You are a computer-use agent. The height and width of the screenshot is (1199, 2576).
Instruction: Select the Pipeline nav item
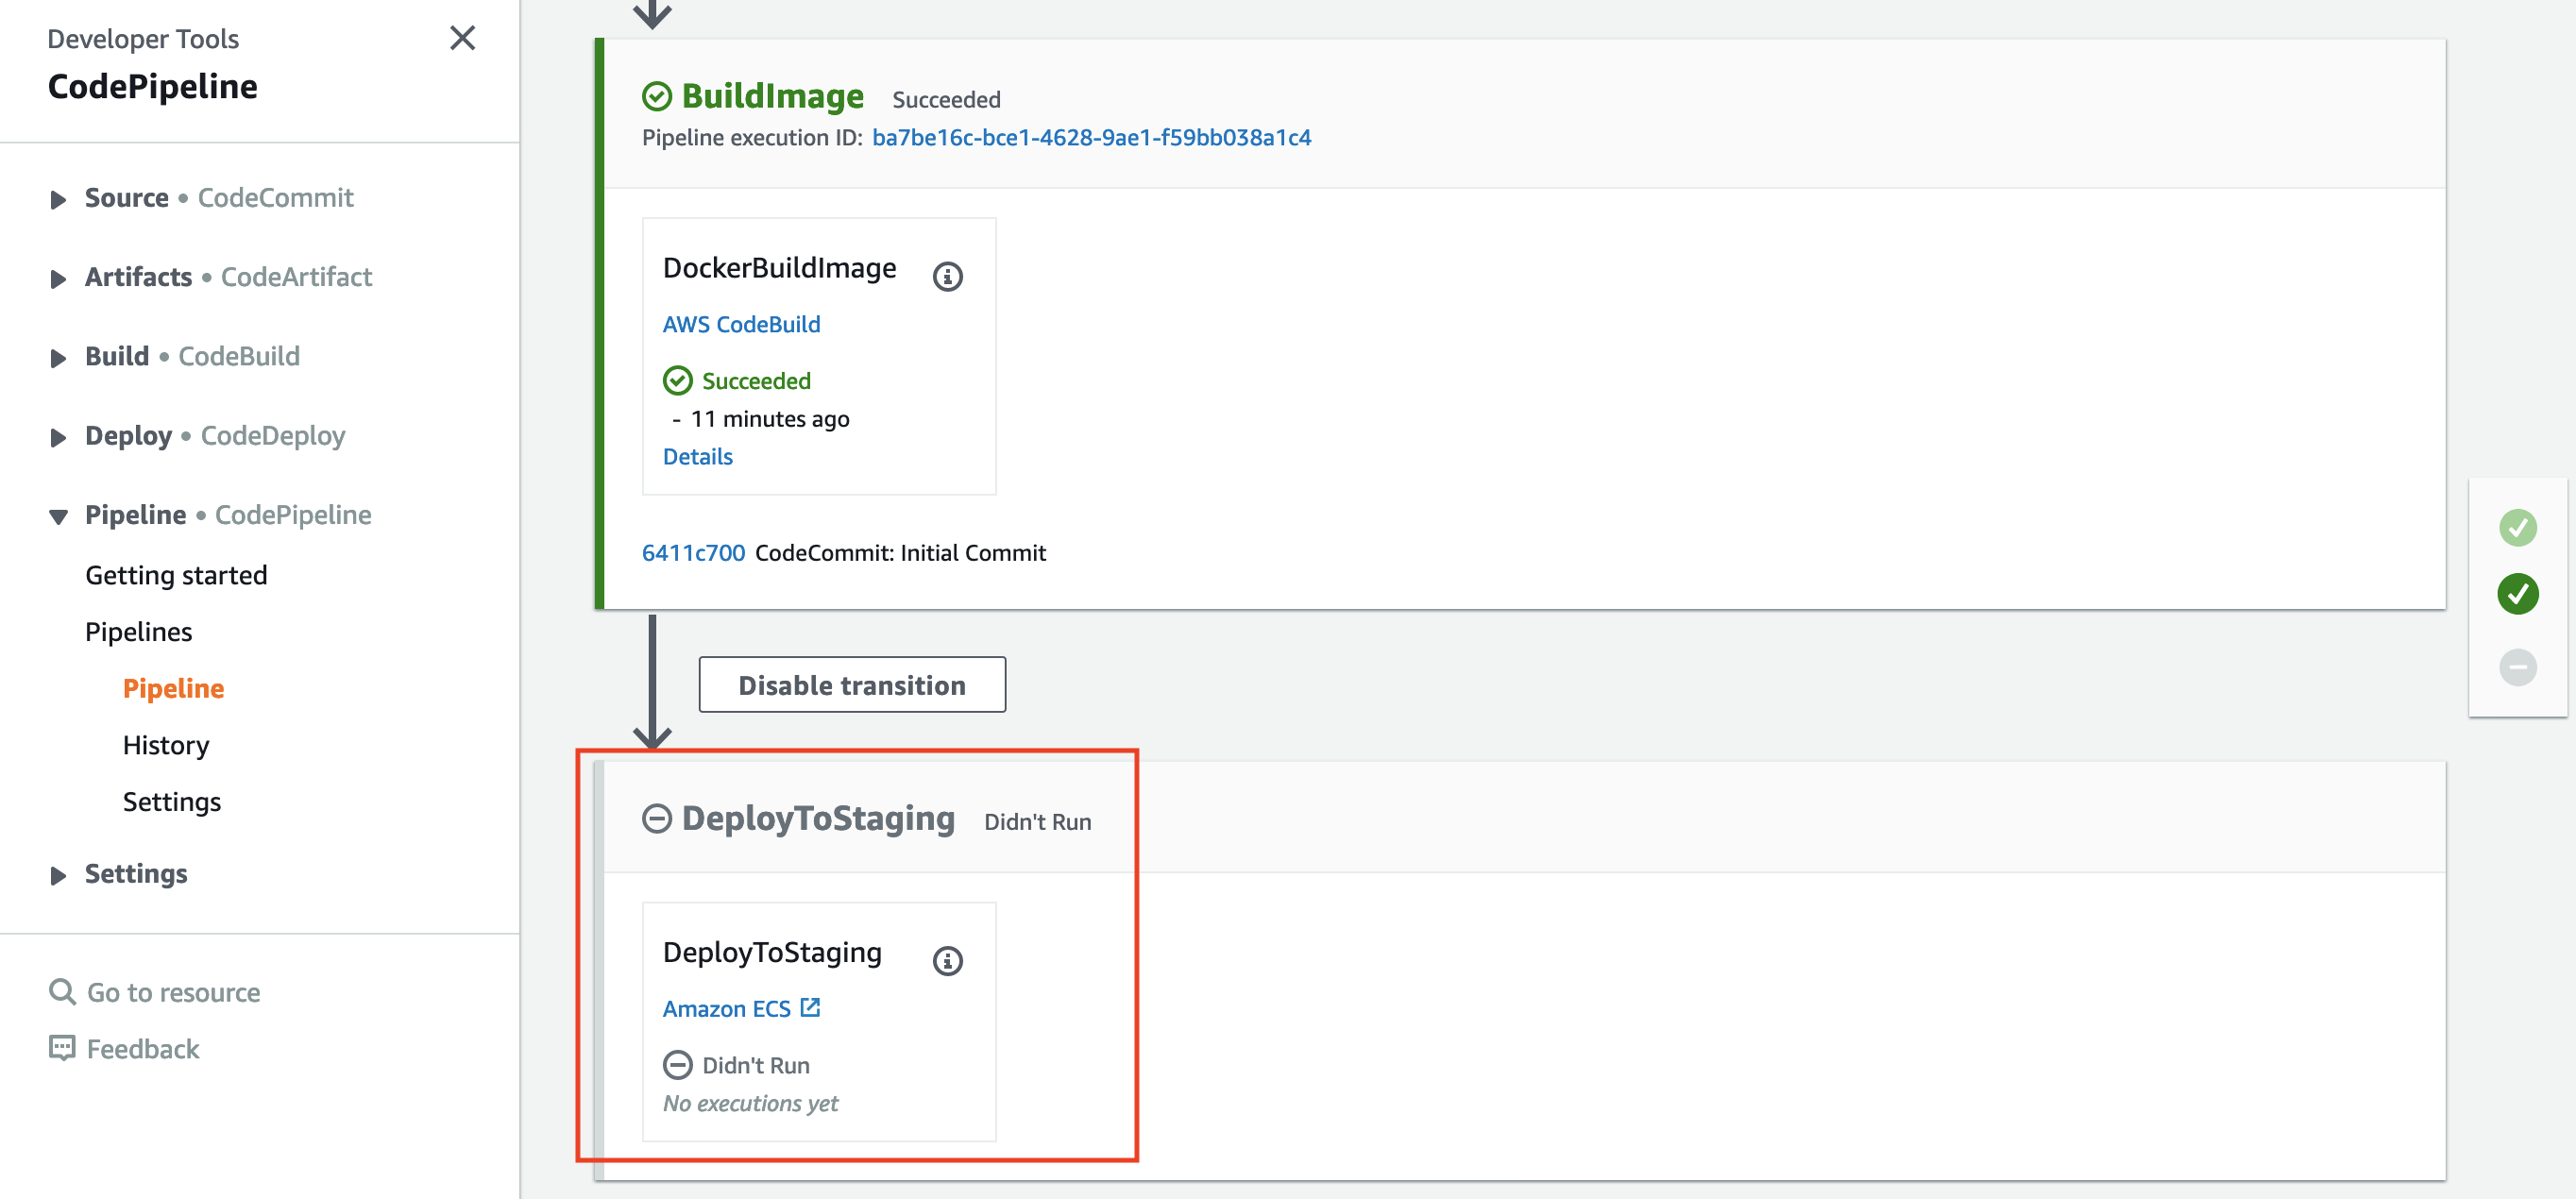click(x=173, y=688)
